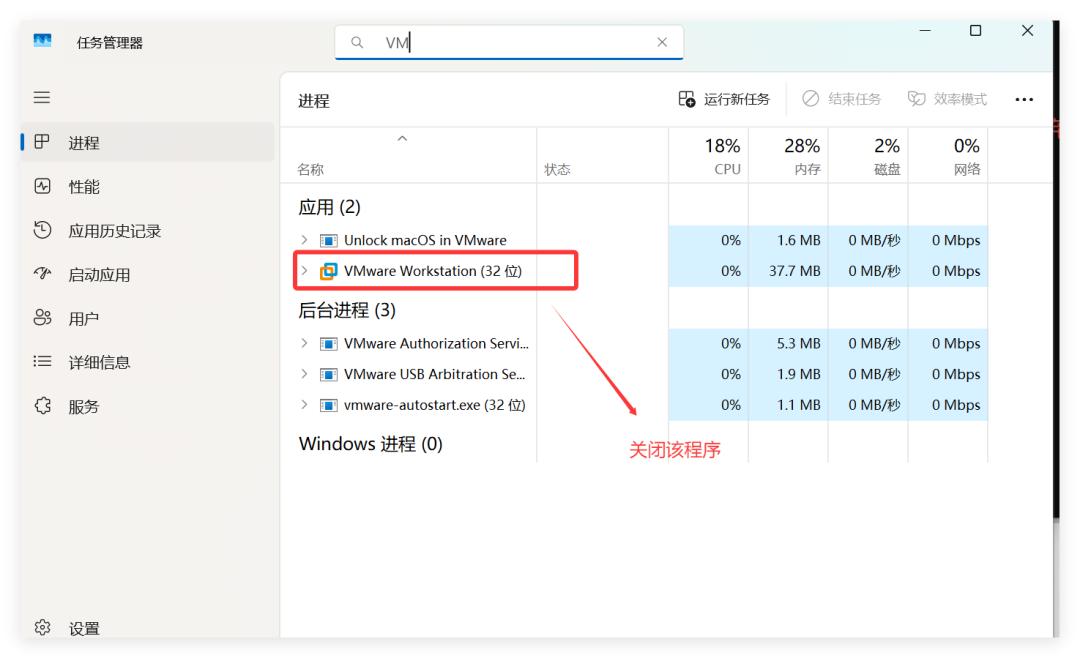Sort by CPU 18% column header
Screen dimensions: 1080x658
tap(709, 156)
